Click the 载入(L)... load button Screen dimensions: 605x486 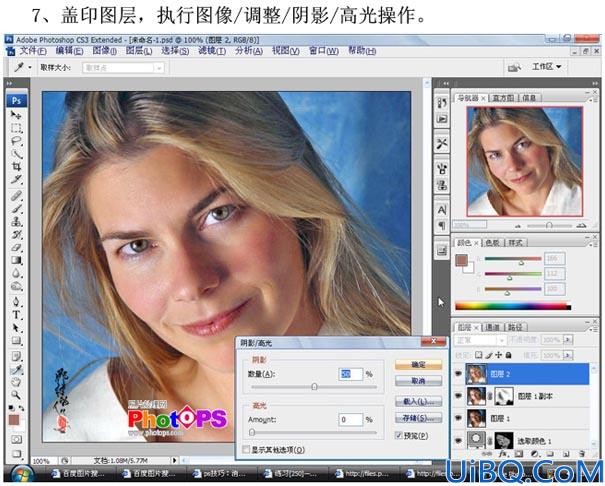coord(418,402)
